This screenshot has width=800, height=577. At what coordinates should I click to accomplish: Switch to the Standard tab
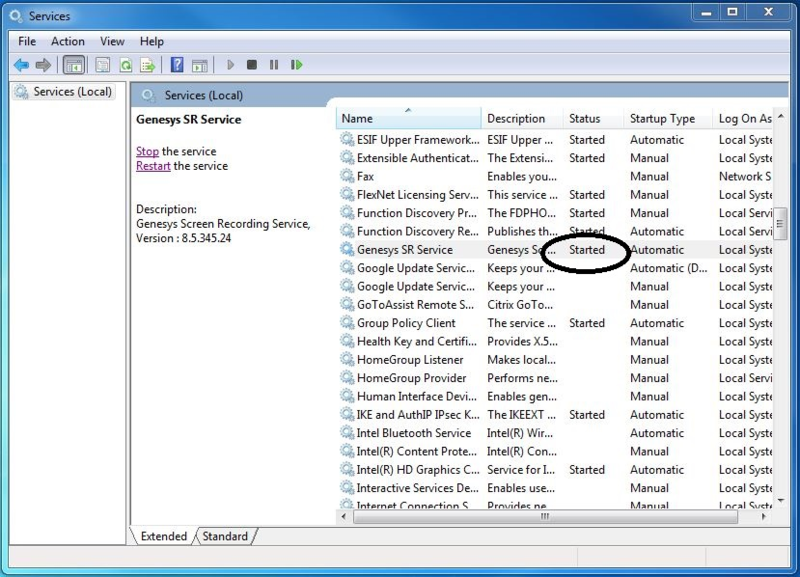click(224, 536)
